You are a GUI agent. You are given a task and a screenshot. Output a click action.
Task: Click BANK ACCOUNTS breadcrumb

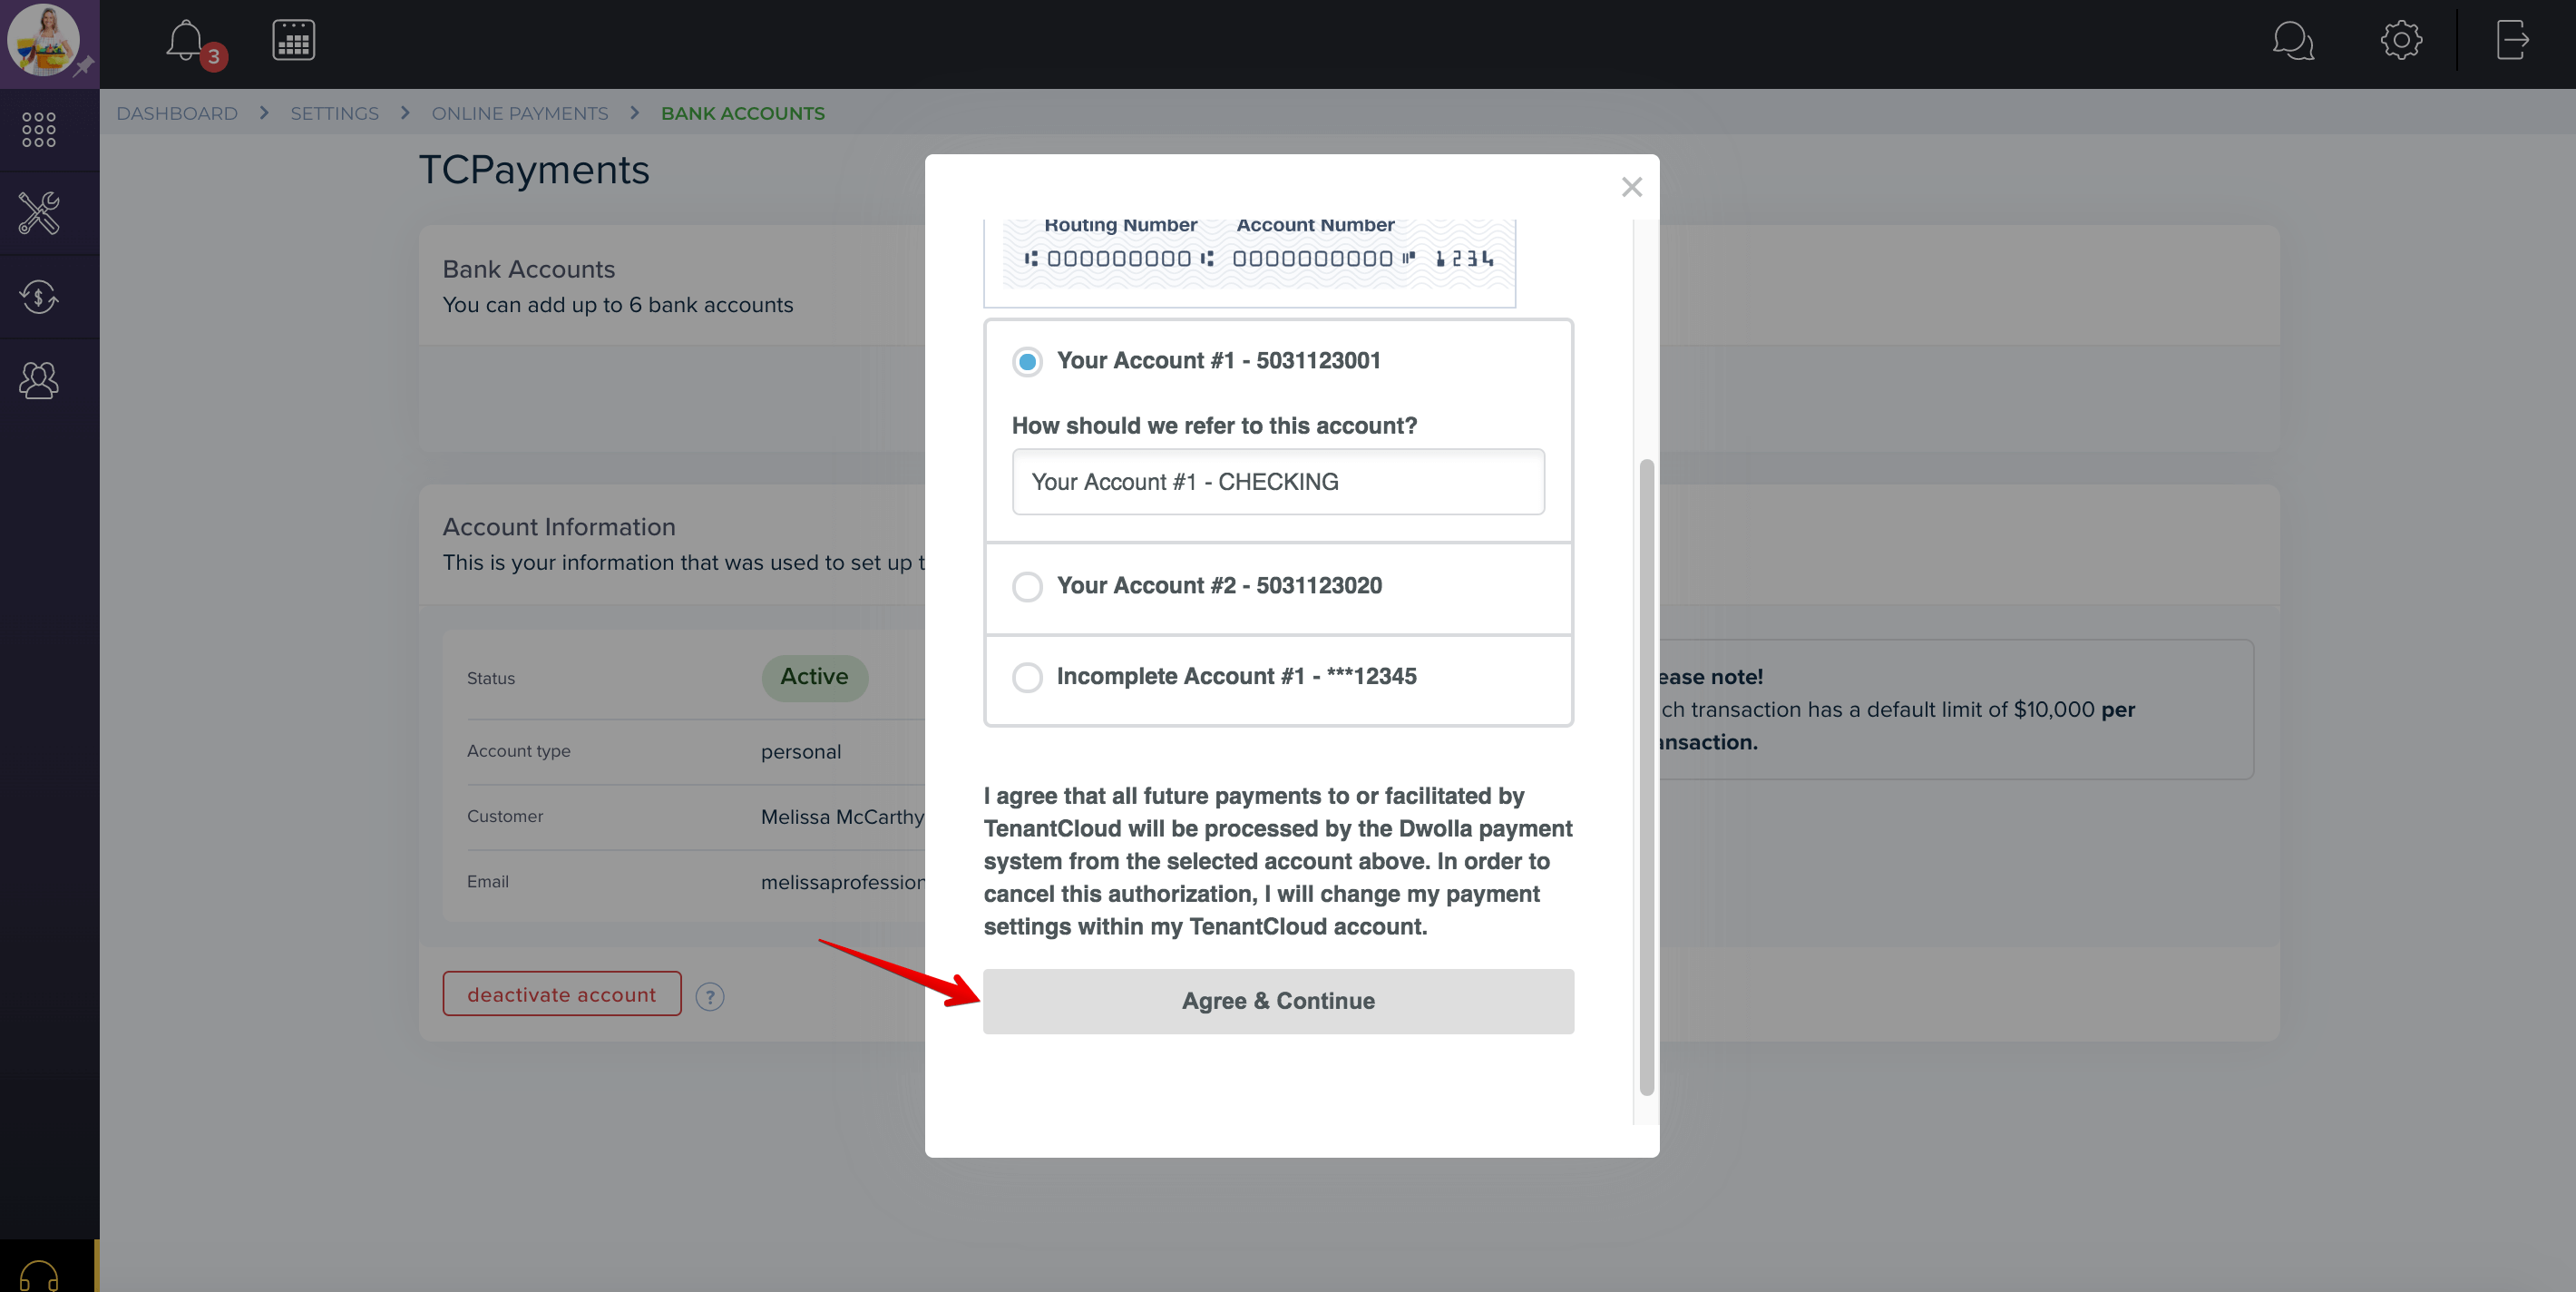point(742,113)
